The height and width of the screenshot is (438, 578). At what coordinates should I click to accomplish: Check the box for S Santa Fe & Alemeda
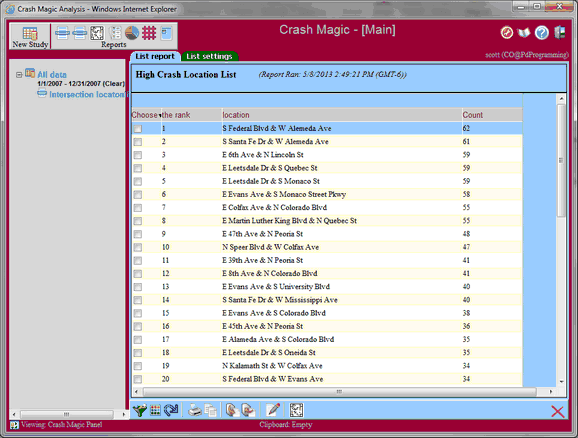138,142
